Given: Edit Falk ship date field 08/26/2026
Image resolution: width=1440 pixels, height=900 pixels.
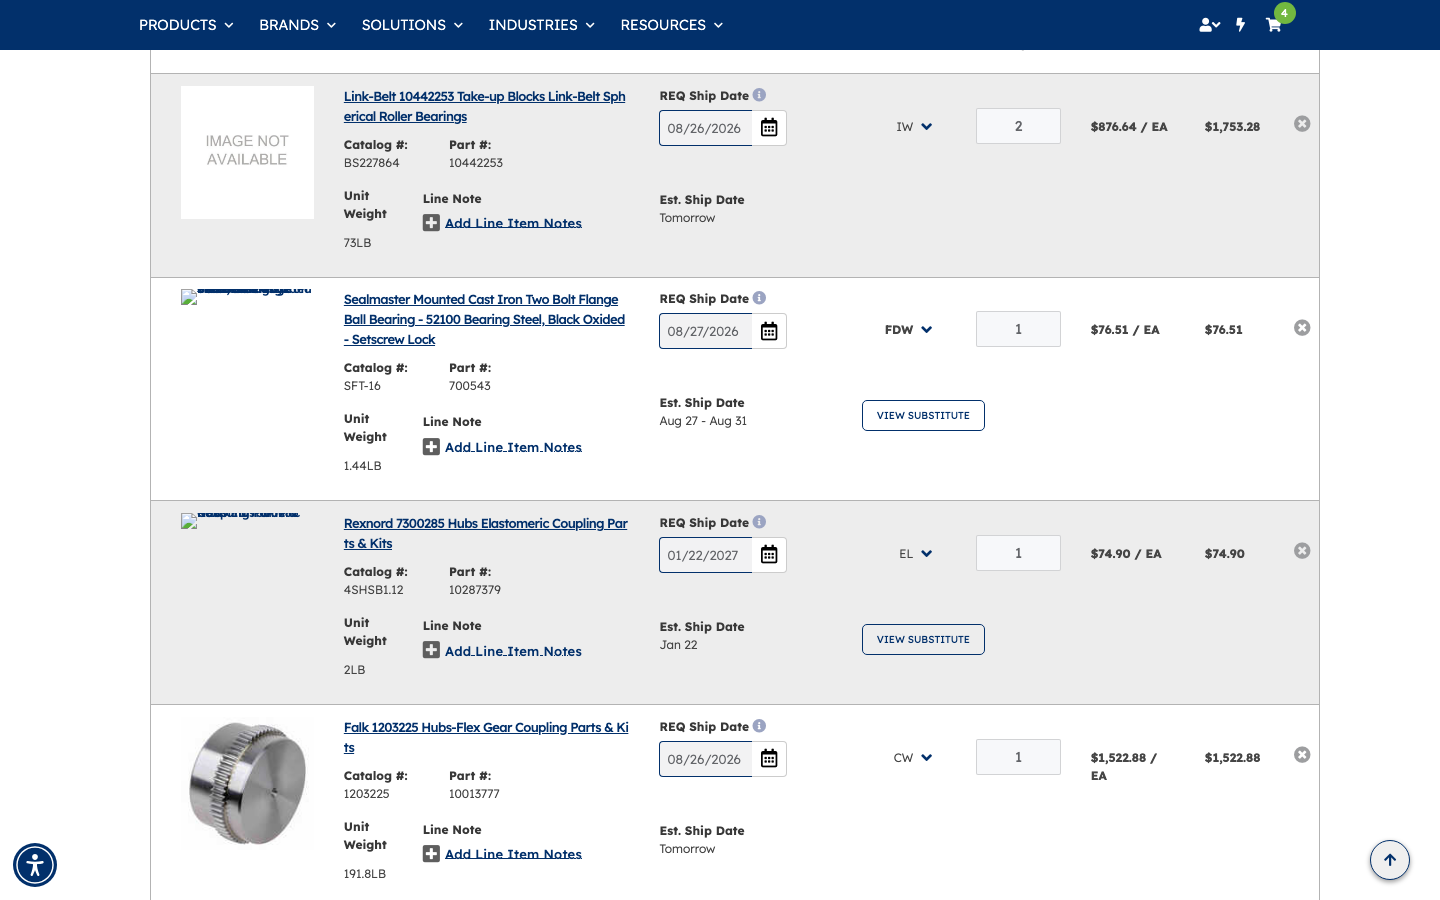Looking at the screenshot, I should coord(706,759).
